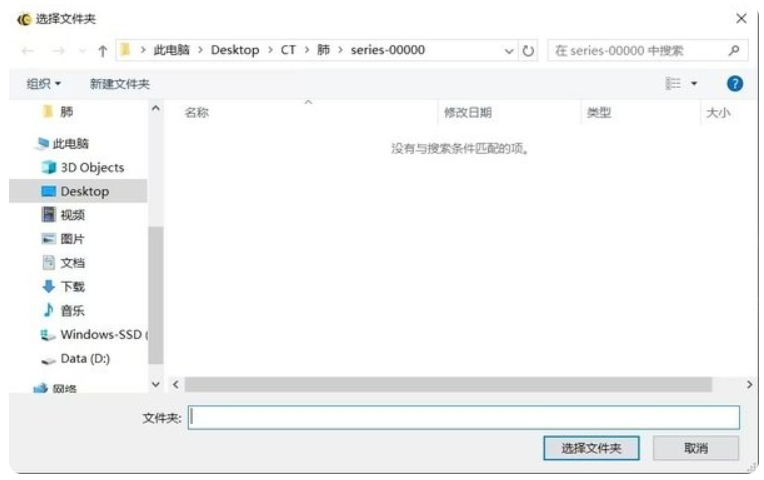Click the folder icon in address bar
This screenshot has width=764, height=480.
(x=126, y=50)
